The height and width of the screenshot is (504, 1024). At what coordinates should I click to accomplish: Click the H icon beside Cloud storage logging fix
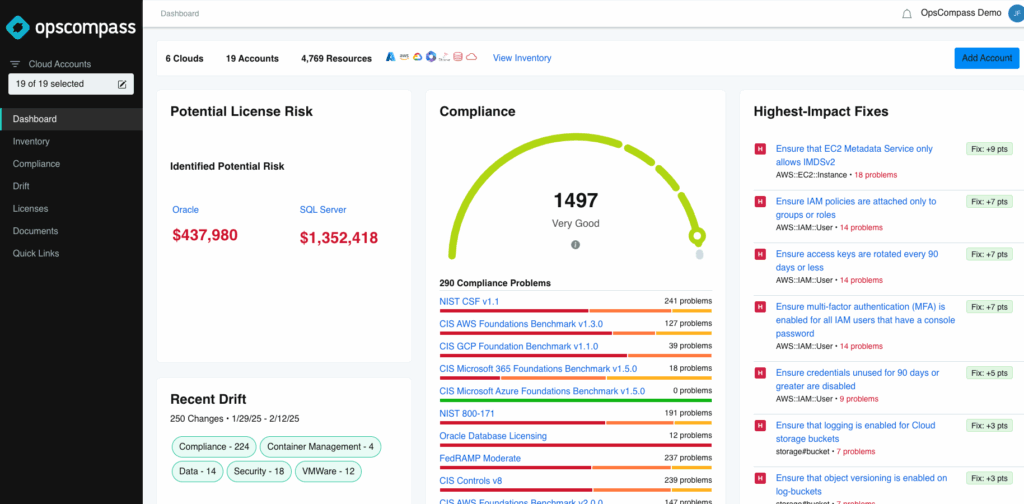tap(760, 425)
